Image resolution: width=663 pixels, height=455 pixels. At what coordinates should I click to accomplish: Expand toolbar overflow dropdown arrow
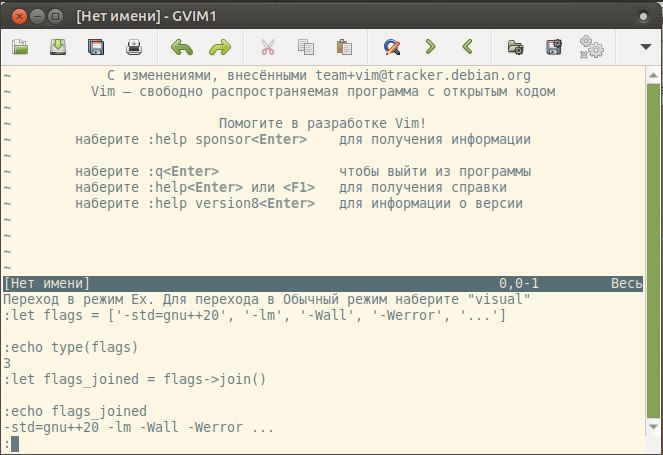[645, 47]
